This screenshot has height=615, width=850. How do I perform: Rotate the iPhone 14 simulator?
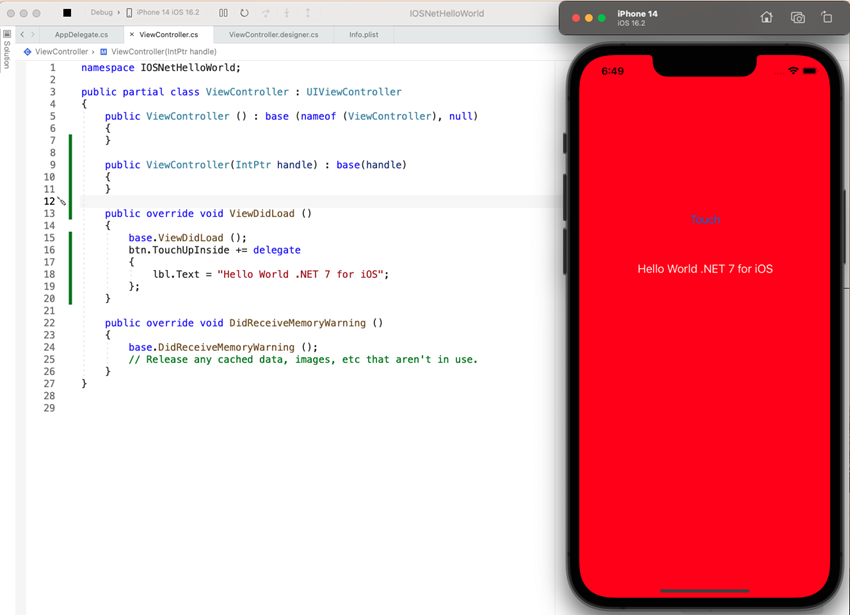[827, 15]
